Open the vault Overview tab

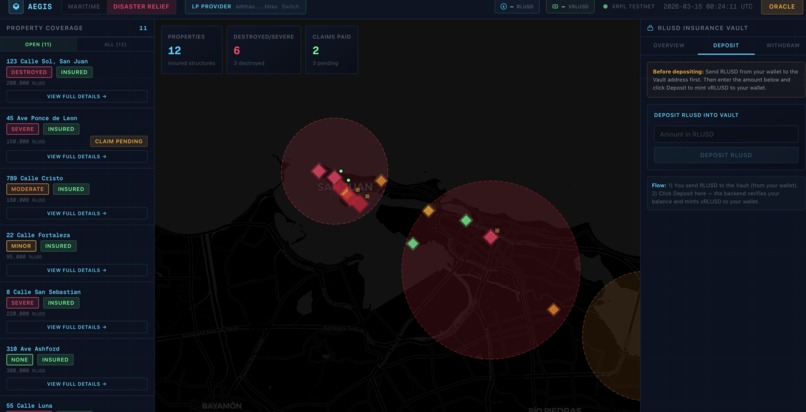(x=669, y=45)
